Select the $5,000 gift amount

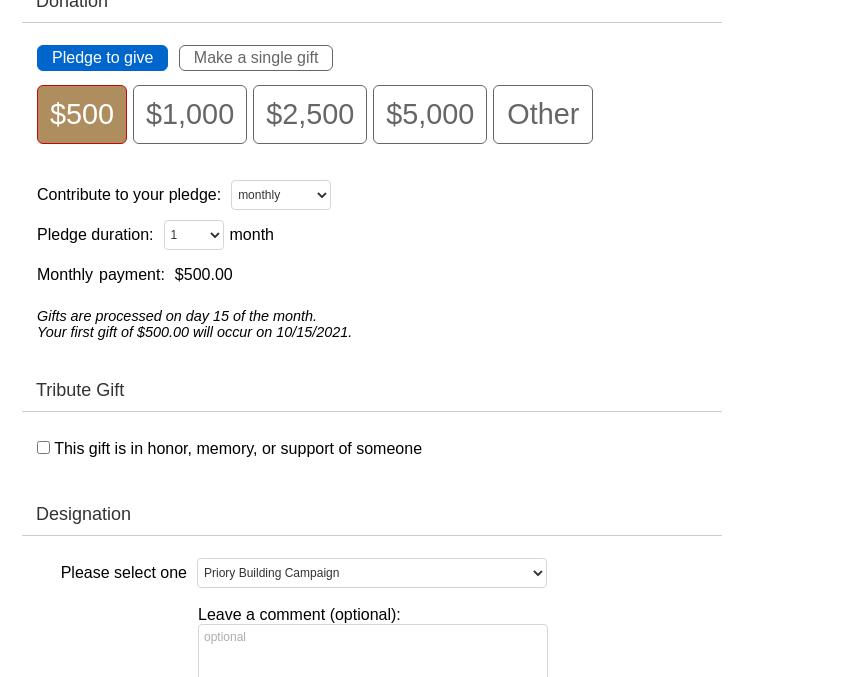430,114
